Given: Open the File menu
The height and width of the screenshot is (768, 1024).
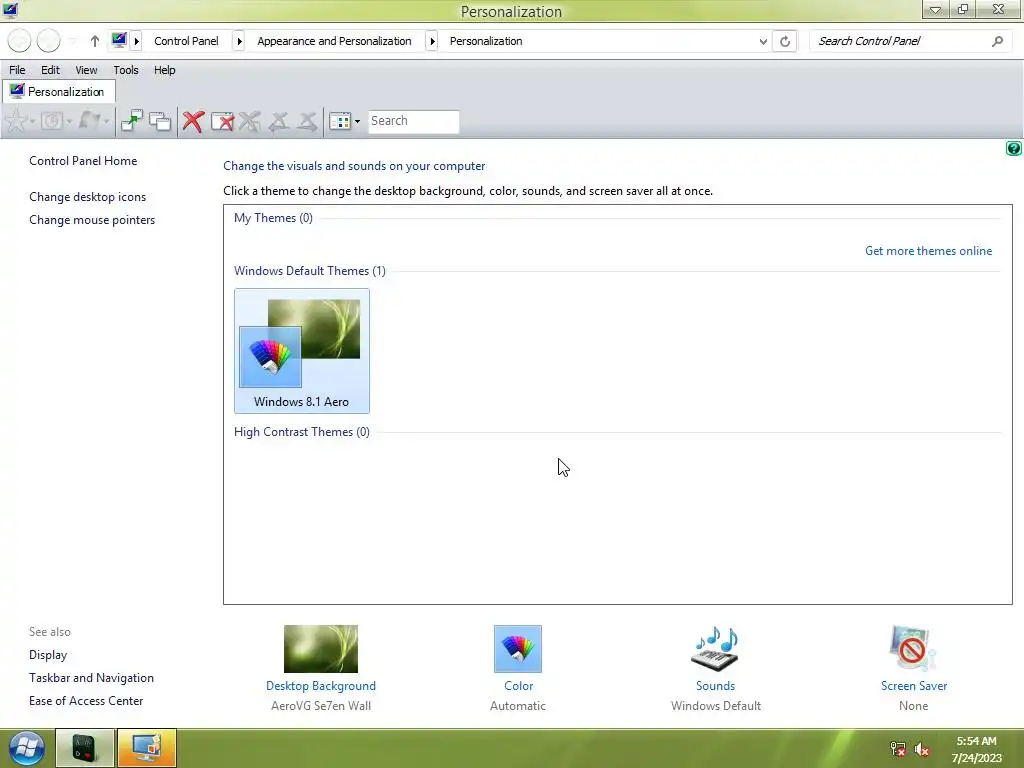Looking at the screenshot, I should click(17, 70).
